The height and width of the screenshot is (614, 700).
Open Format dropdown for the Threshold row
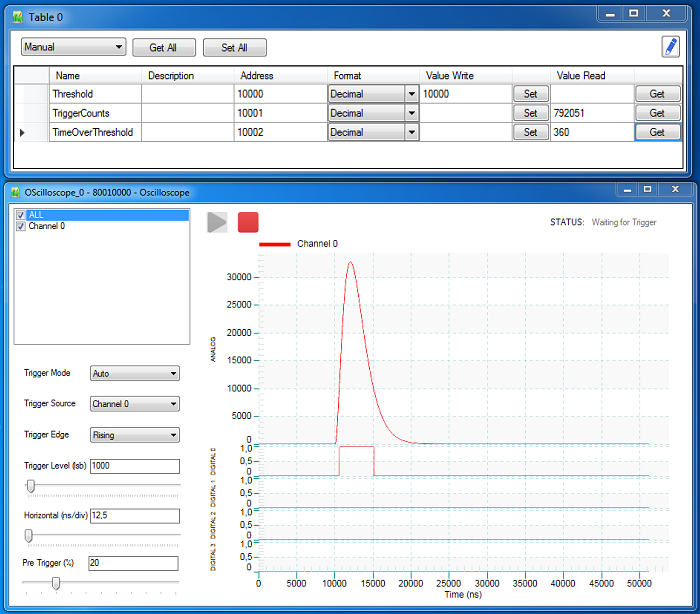point(373,94)
